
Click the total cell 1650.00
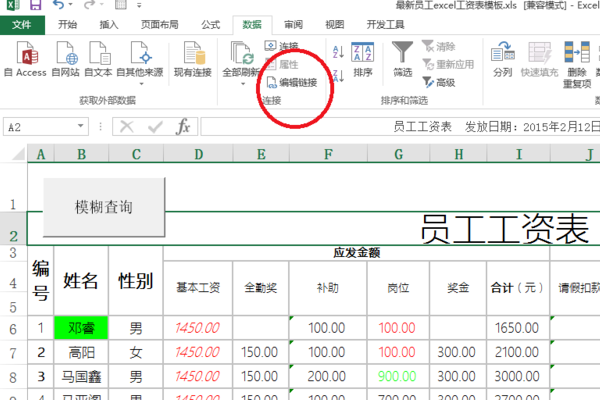[518, 328]
